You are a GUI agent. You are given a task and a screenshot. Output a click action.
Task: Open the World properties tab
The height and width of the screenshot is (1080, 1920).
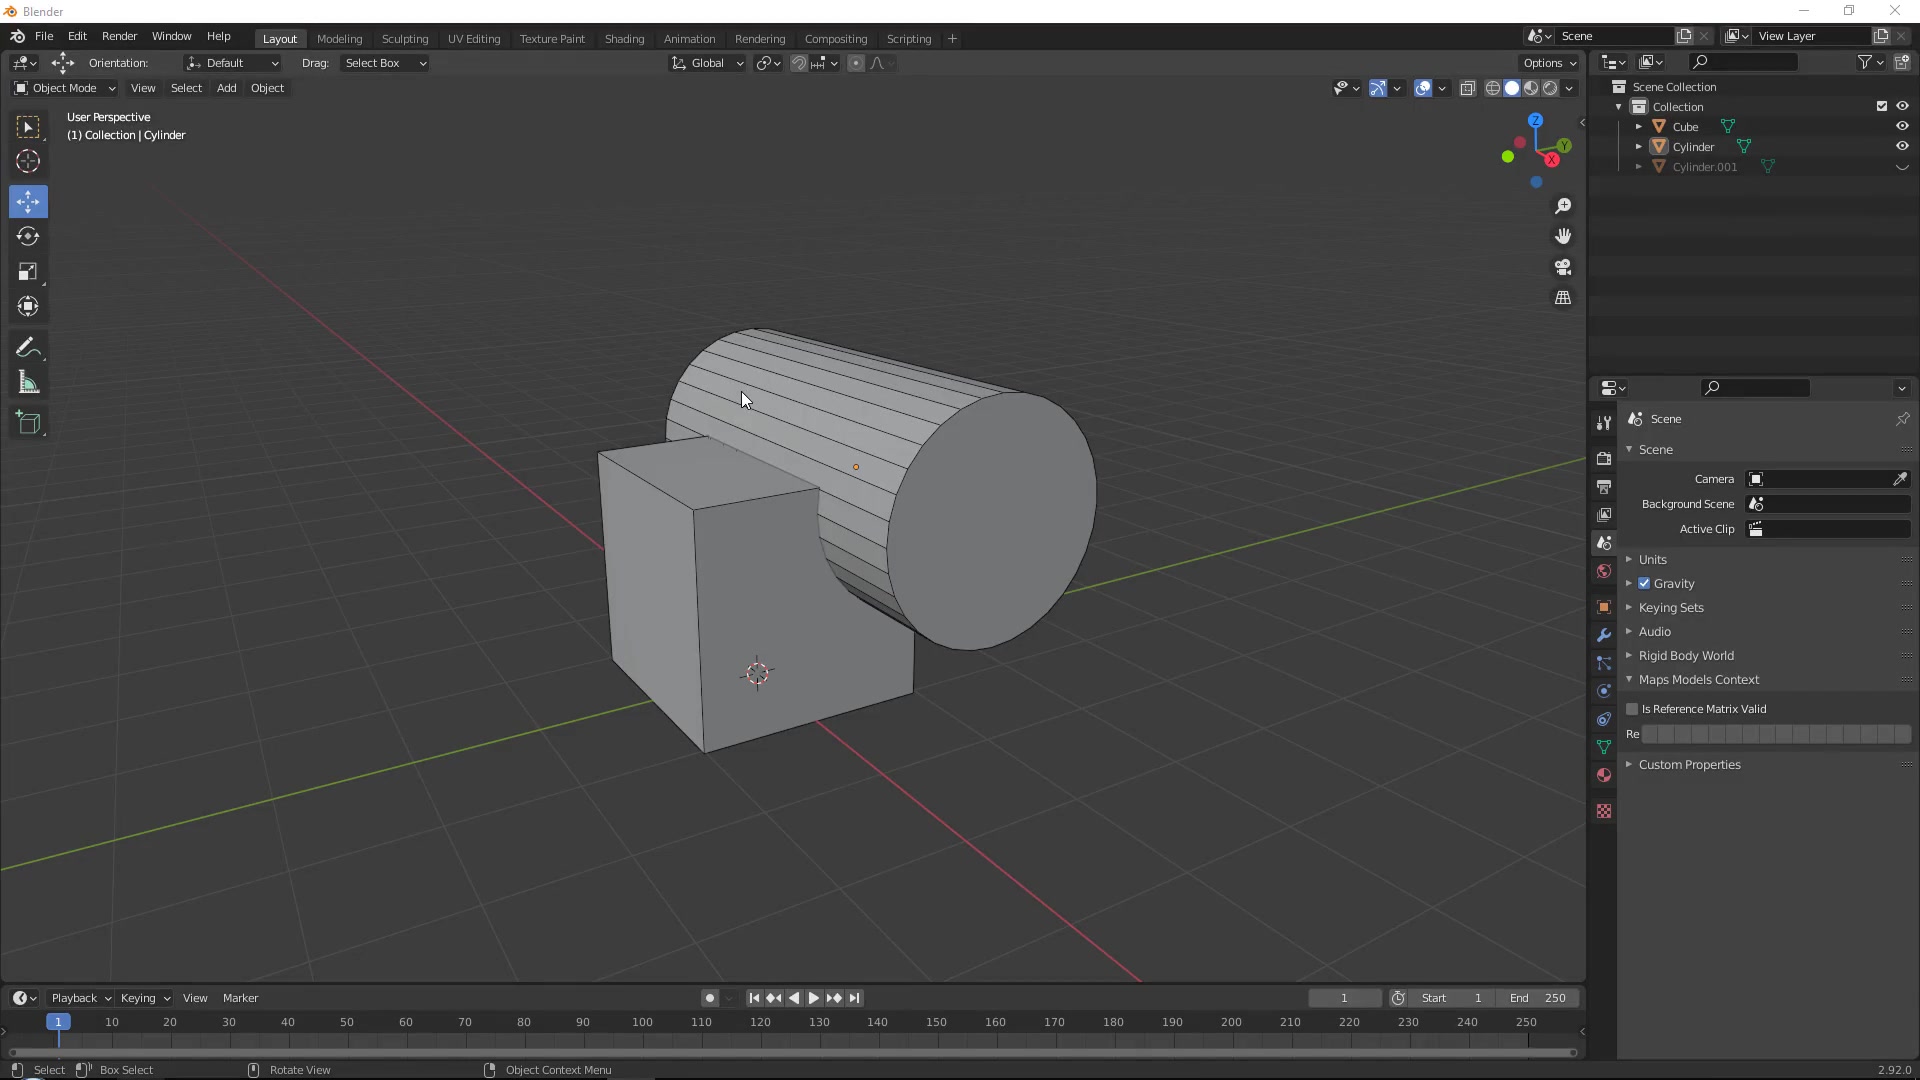tap(1604, 571)
